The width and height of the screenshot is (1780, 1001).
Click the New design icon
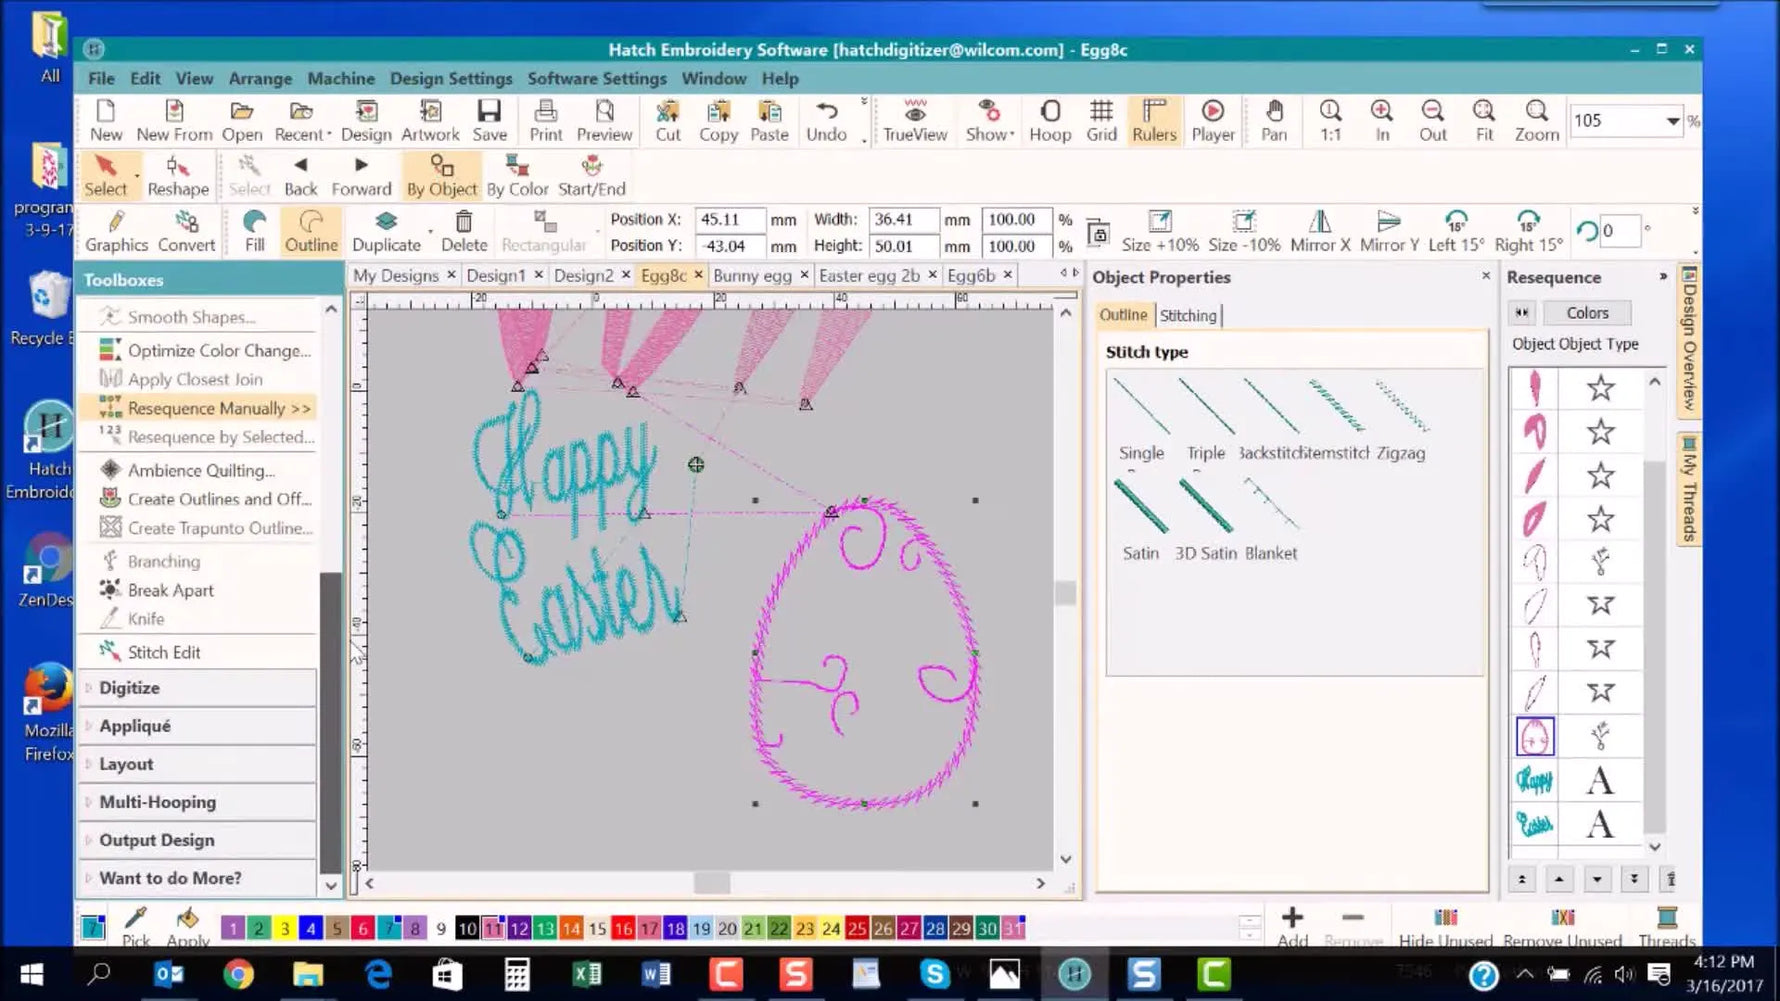pyautogui.click(x=105, y=121)
